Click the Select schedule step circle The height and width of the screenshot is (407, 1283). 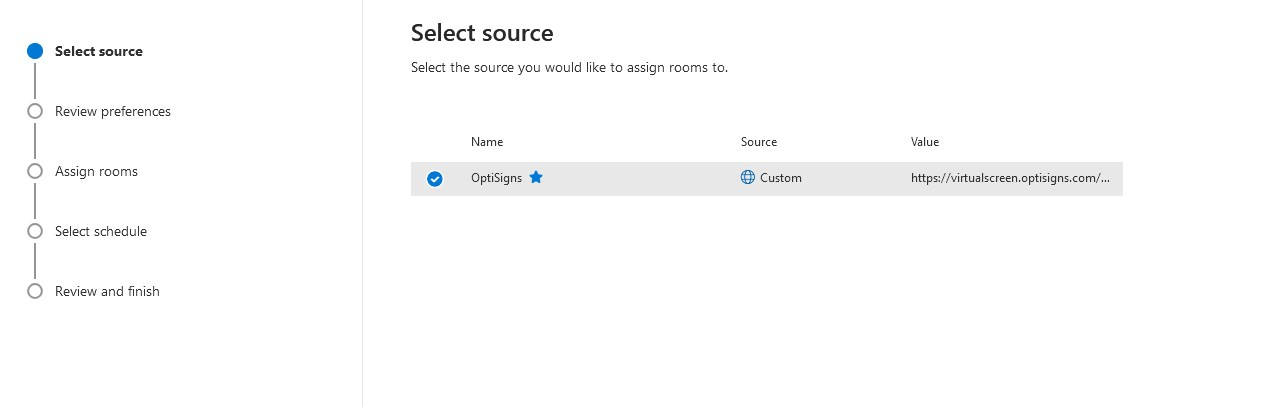[35, 231]
